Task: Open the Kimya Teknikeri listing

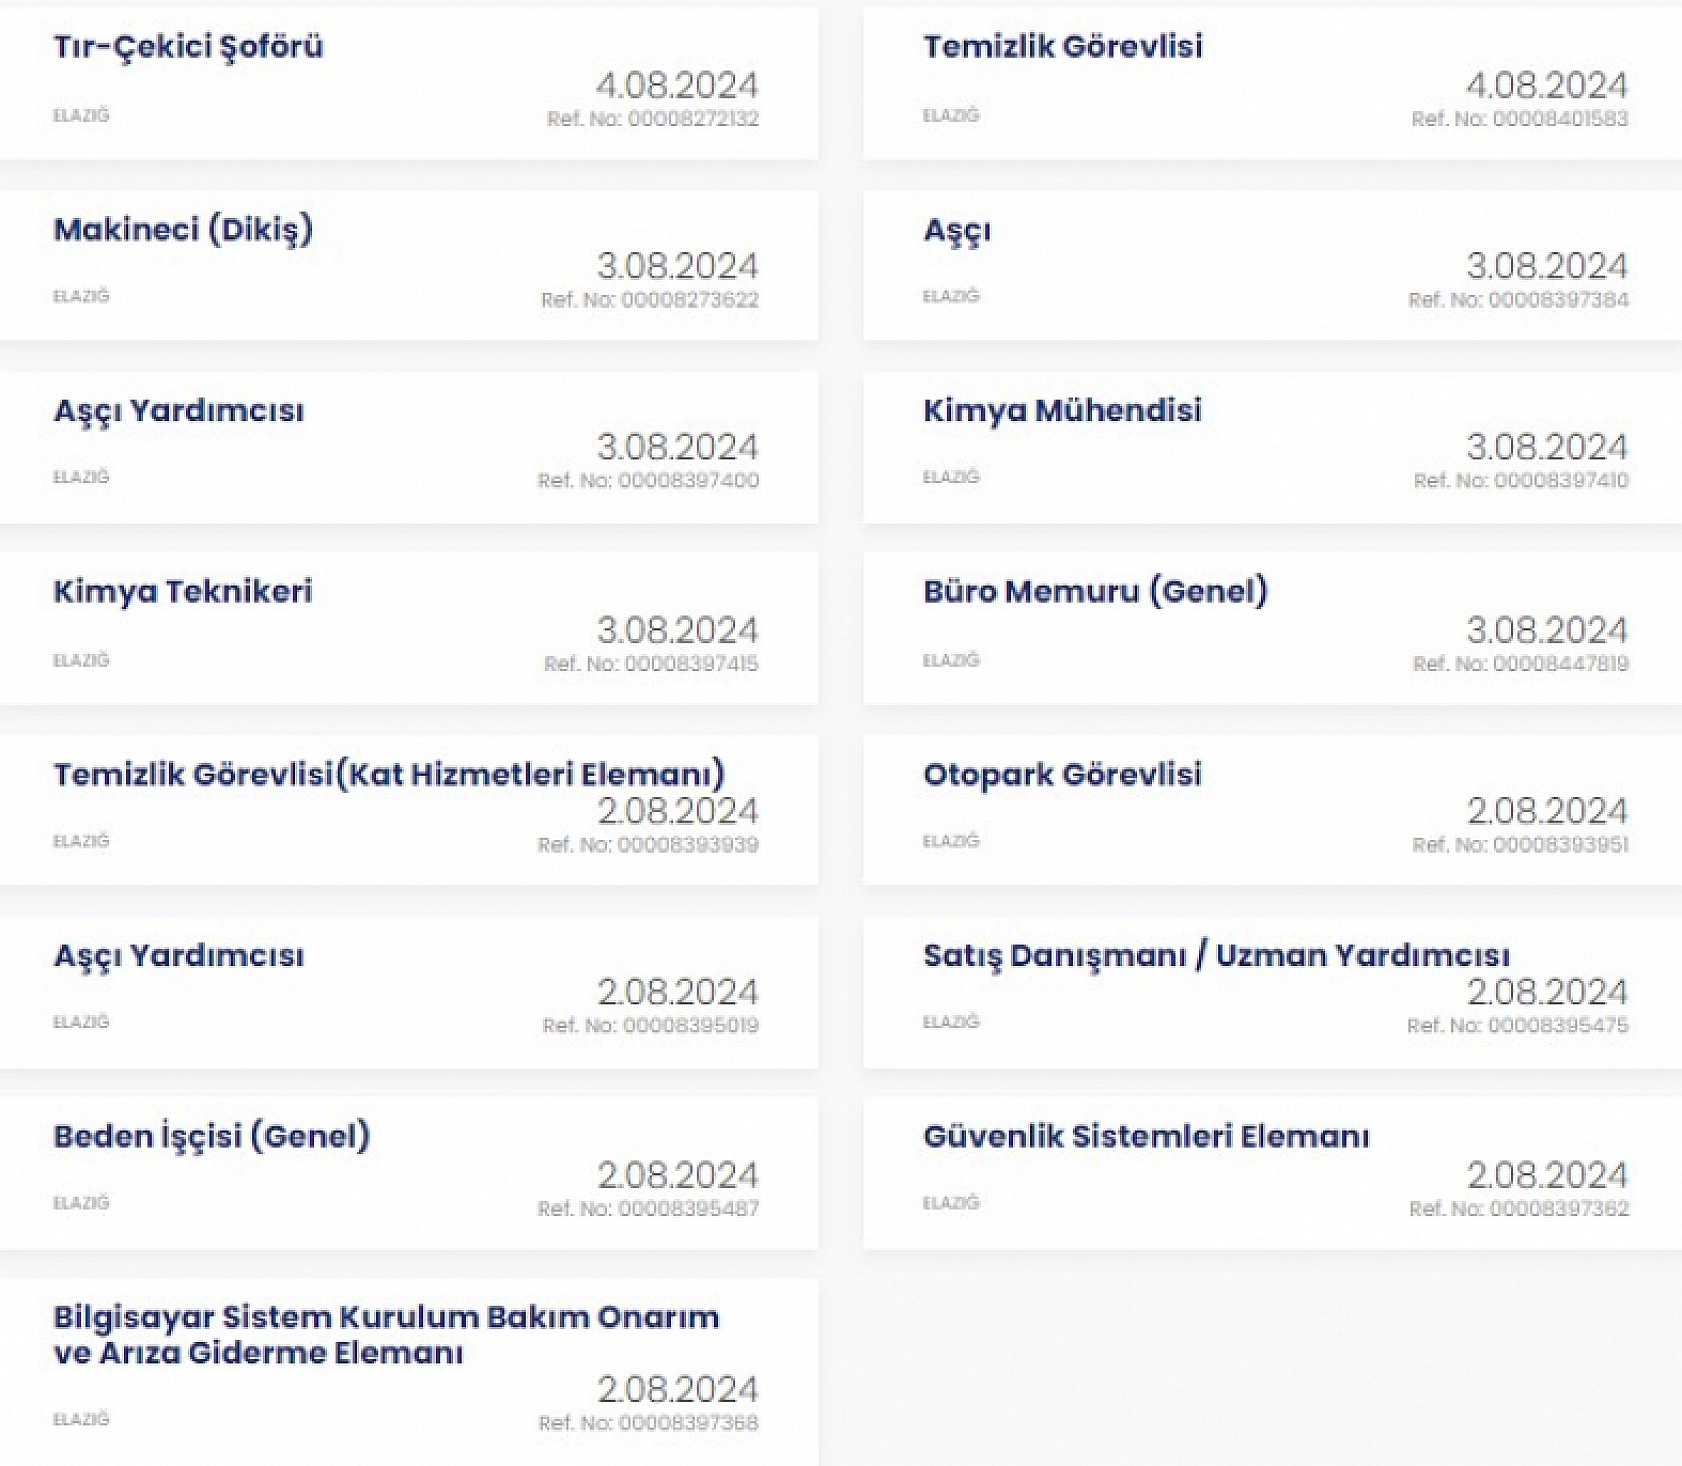Action: (182, 592)
